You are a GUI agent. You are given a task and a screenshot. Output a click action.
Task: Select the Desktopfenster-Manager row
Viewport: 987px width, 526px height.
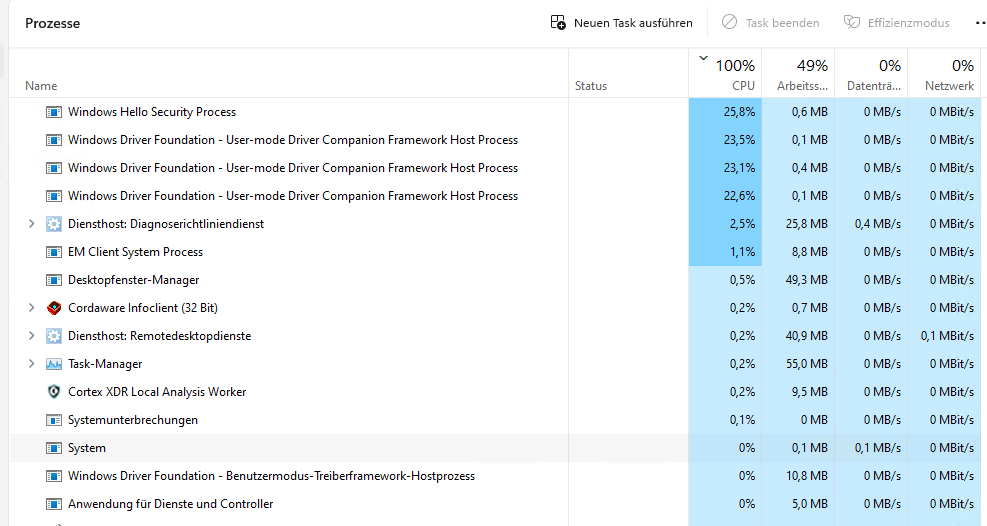(495, 280)
